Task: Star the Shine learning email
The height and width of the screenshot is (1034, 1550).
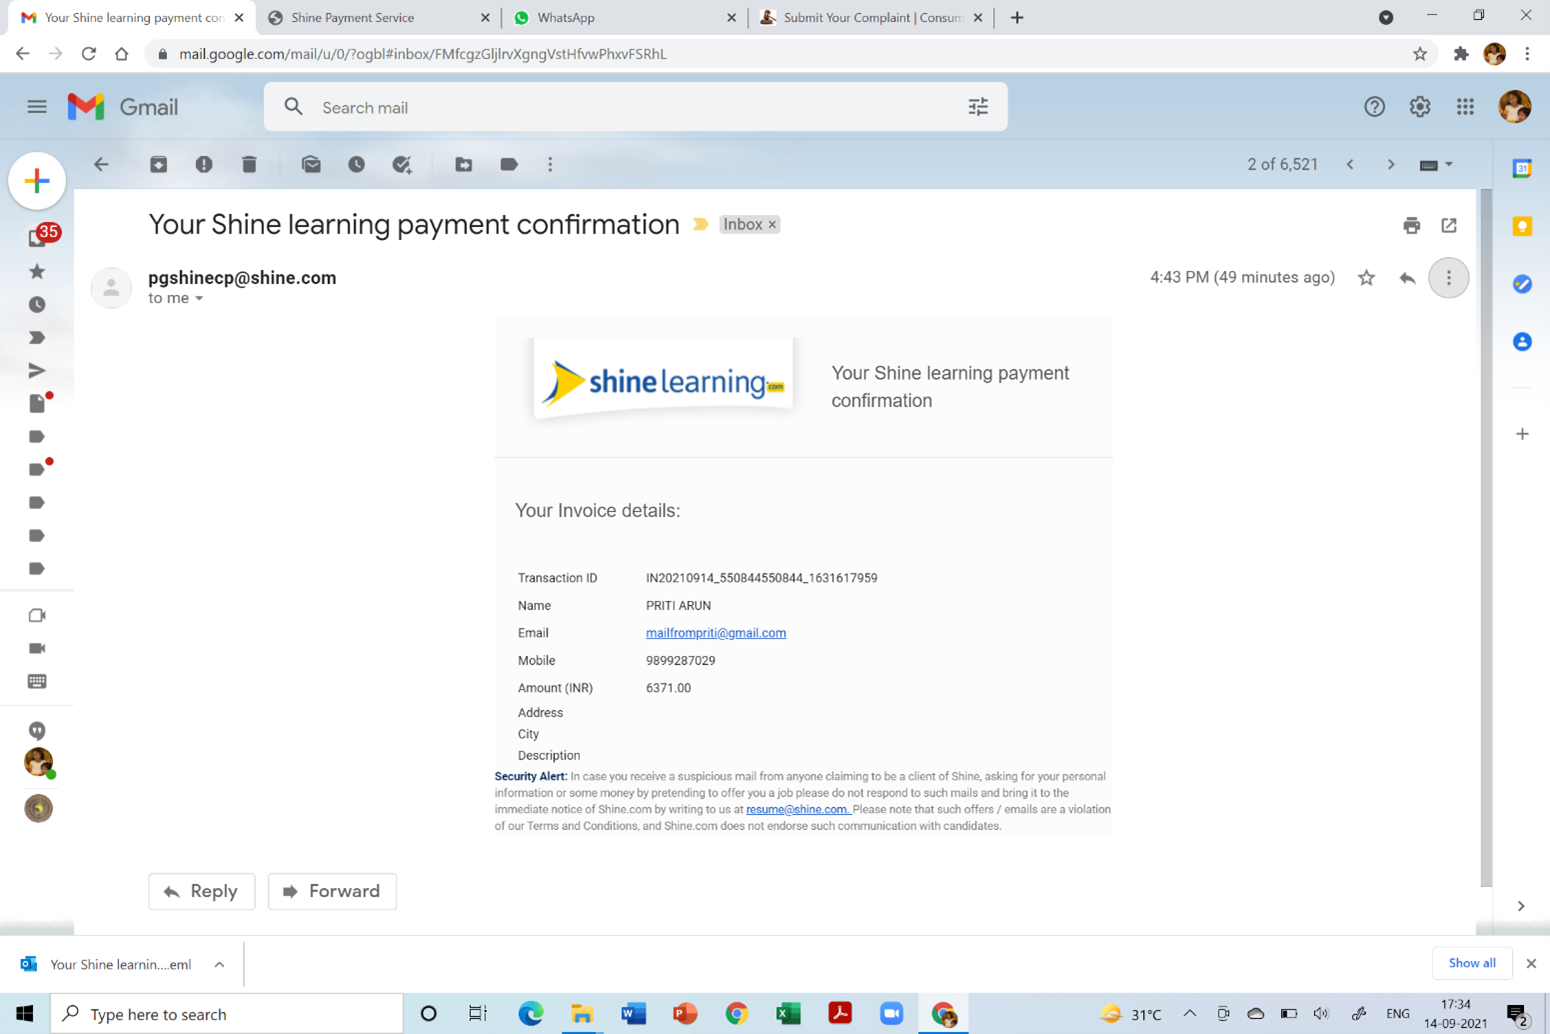Action: [x=1366, y=278]
